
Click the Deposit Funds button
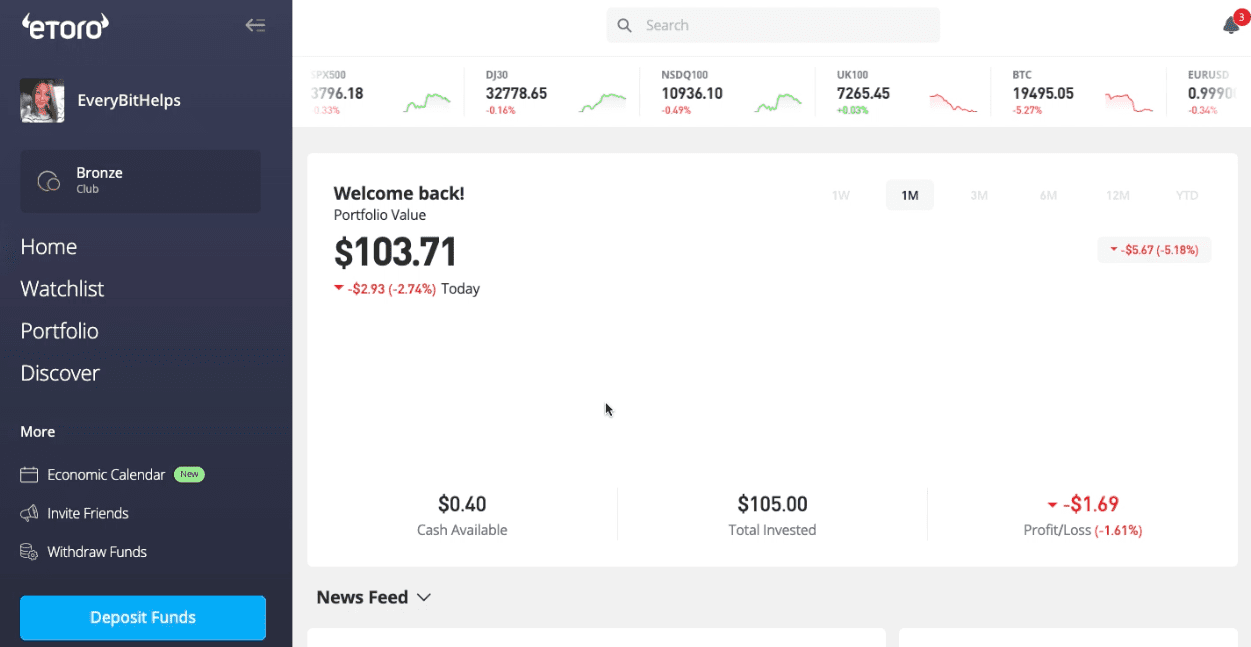[x=143, y=617]
